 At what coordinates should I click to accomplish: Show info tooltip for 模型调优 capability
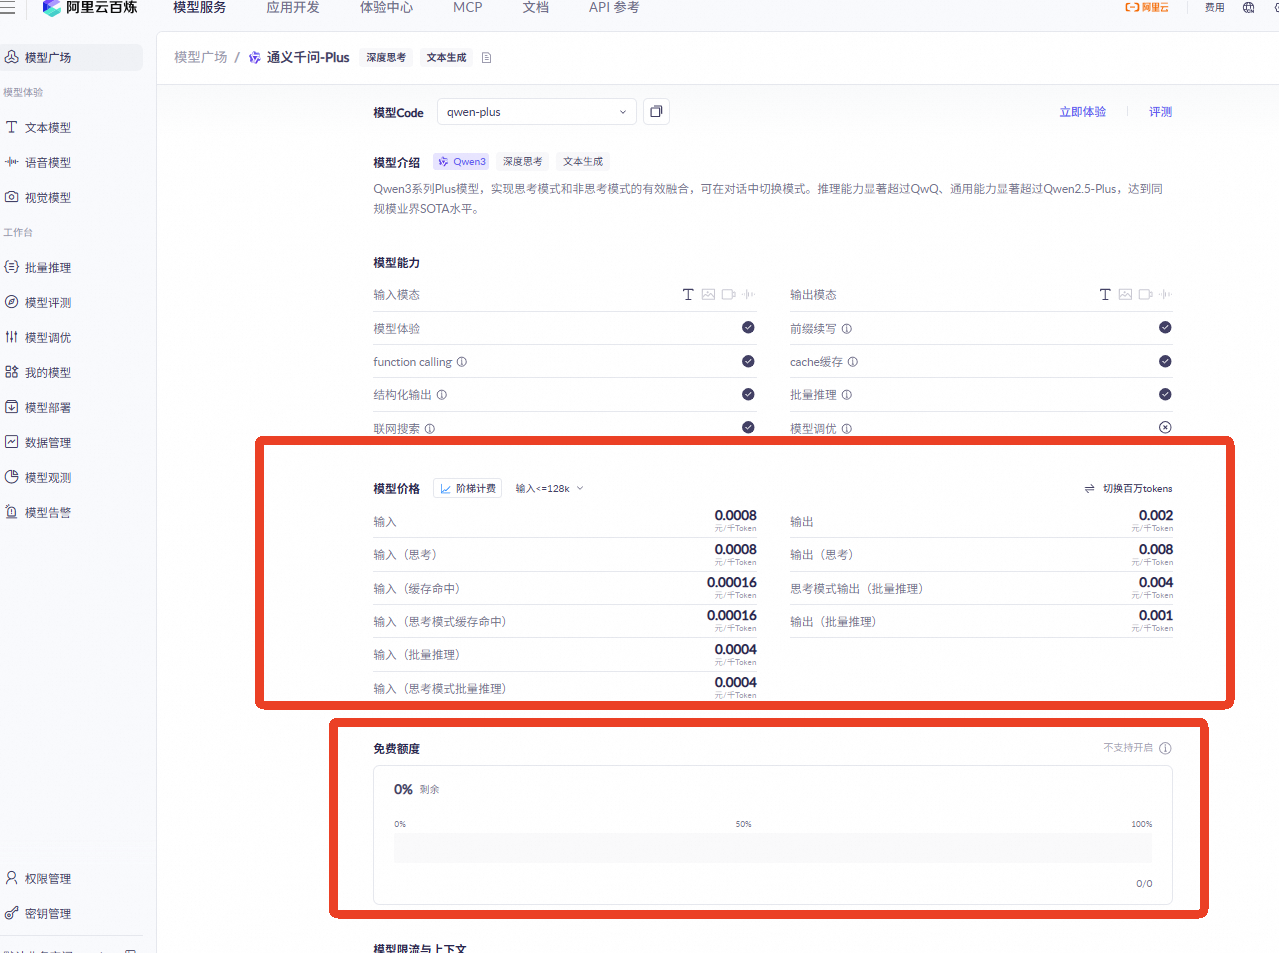(847, 429)
